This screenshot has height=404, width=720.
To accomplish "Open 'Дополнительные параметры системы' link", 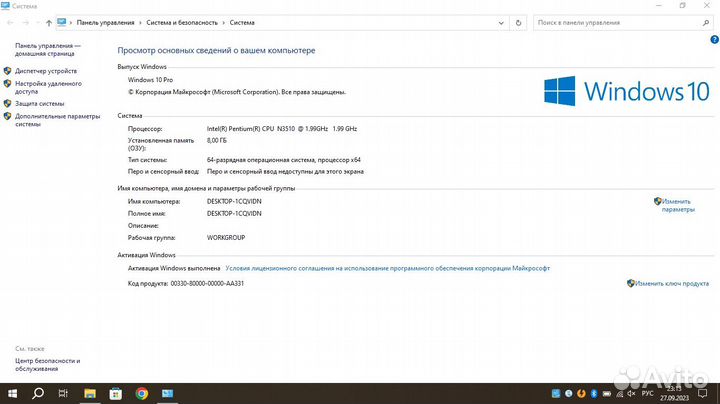I will coord(57,120).
